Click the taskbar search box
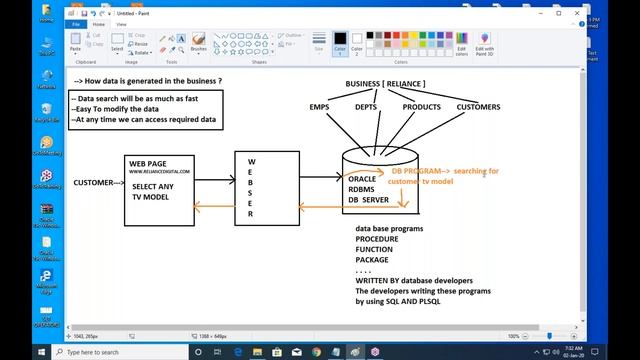 pyautogui.click(x=120, y=352)
